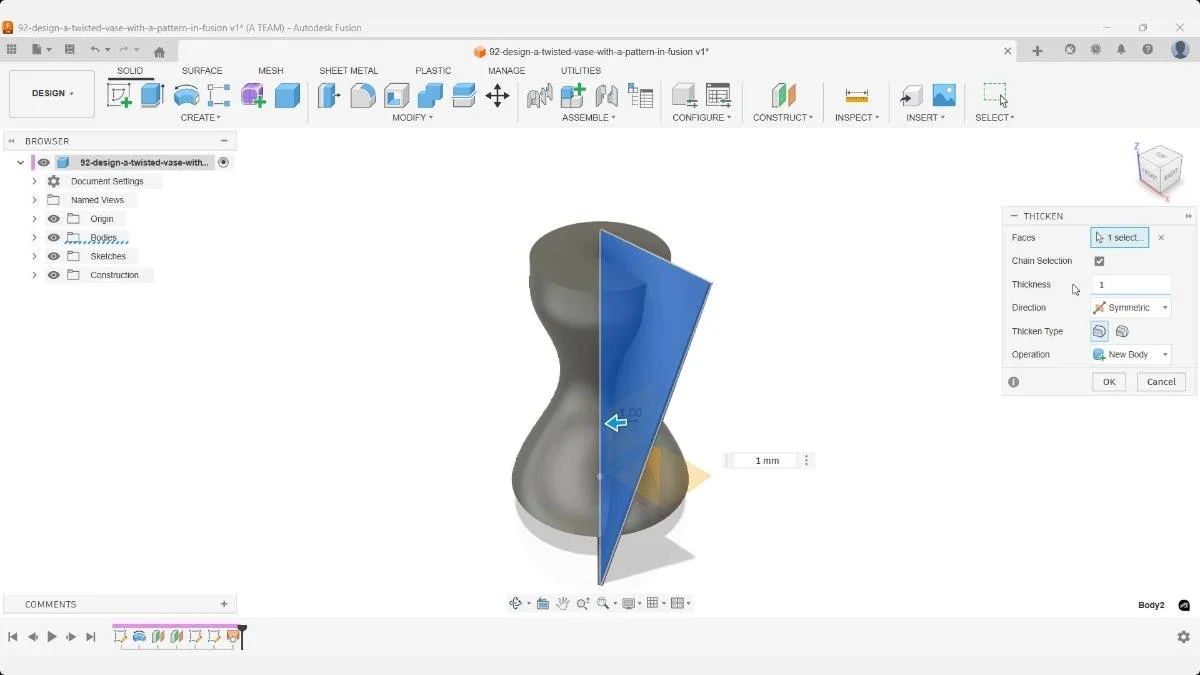Disable the Chain Selection checkbox
1200x675 pixels.
point(1099,260)
